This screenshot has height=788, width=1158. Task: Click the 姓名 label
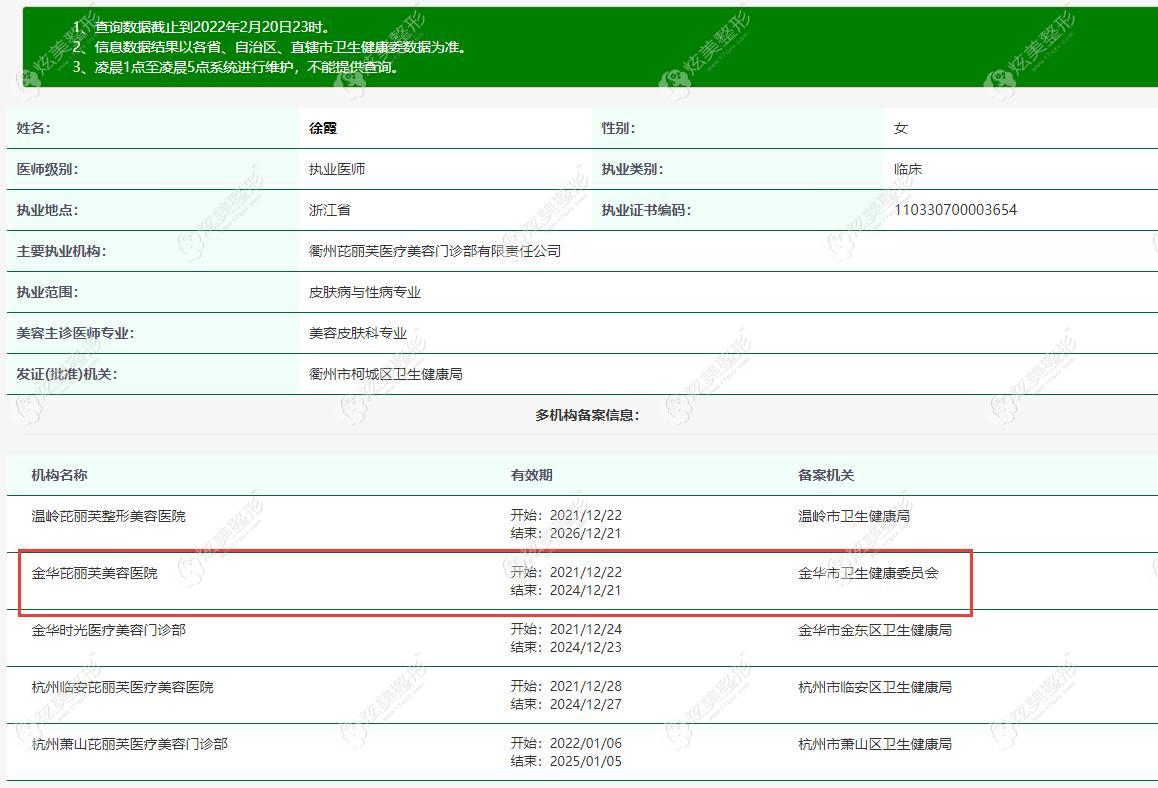tap(34, 129)
